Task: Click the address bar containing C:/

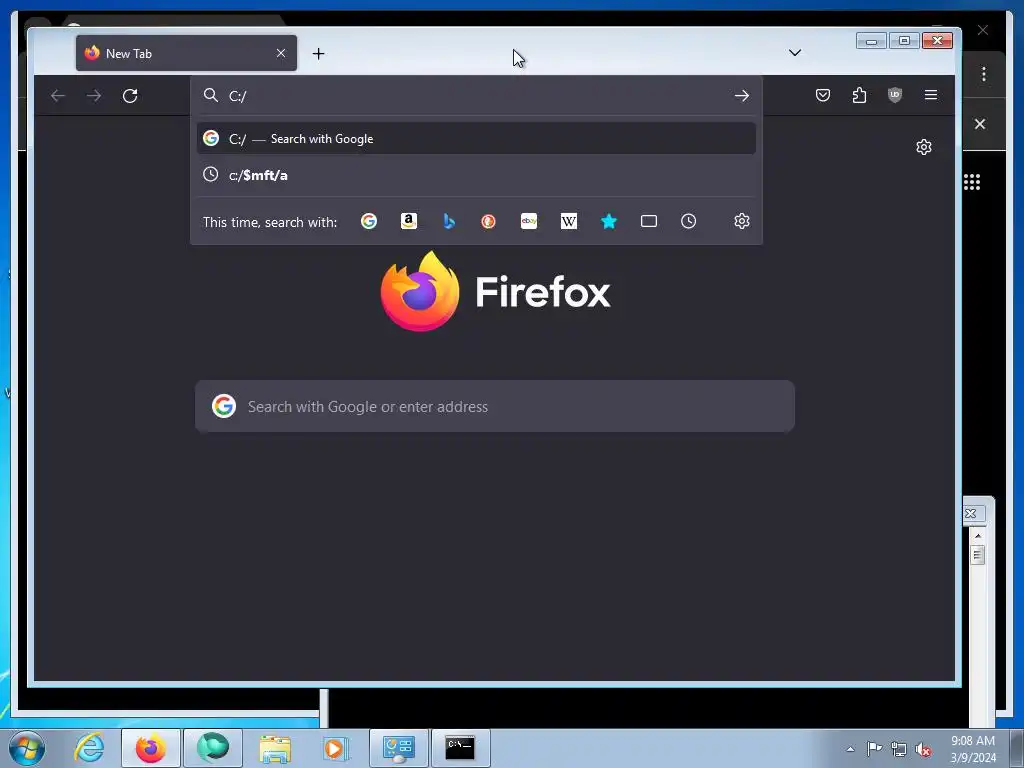Action: (476, 96)
